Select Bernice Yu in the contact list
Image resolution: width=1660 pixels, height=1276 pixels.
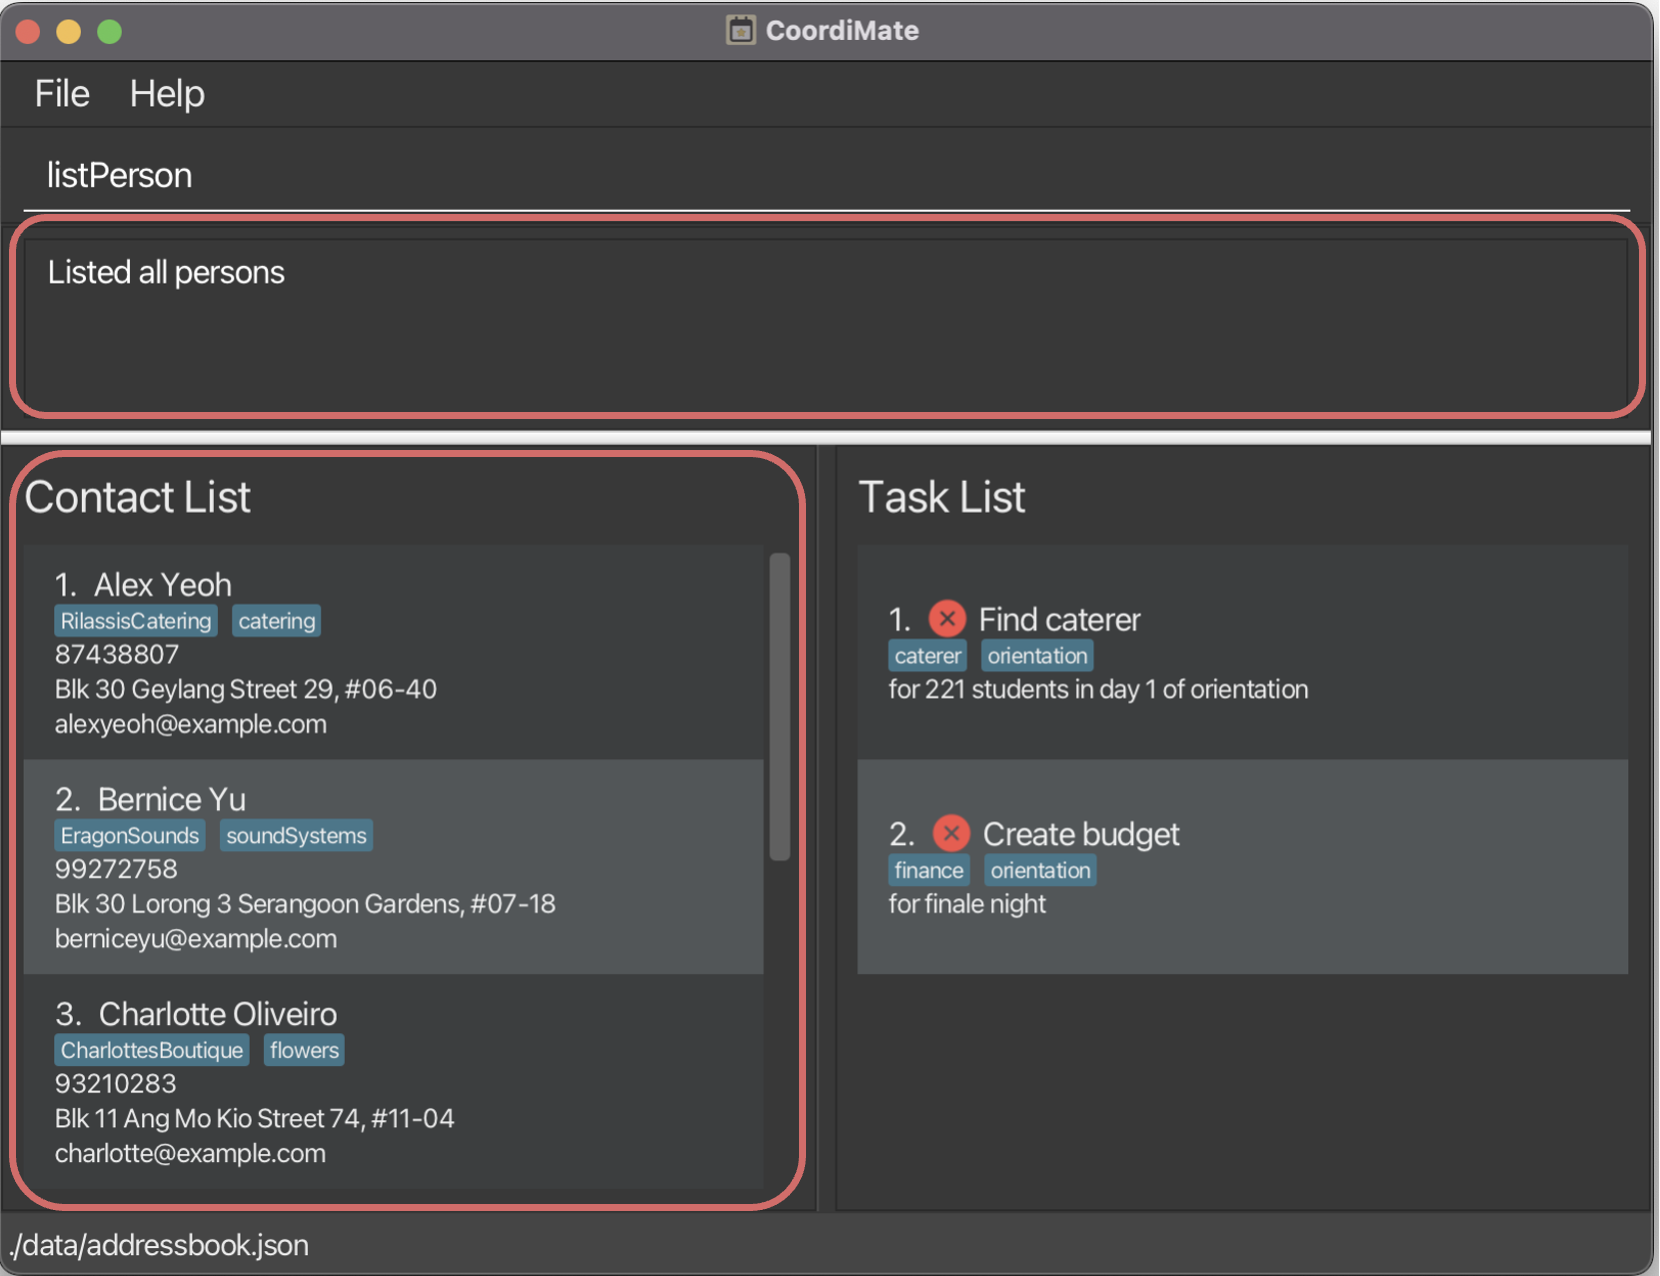(x=171, y=799)
